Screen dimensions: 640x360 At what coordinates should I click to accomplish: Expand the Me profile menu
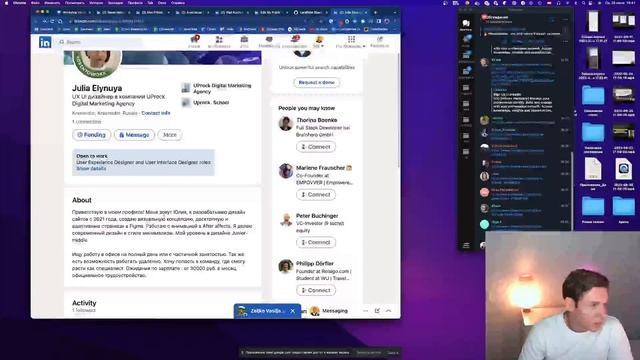318,42
